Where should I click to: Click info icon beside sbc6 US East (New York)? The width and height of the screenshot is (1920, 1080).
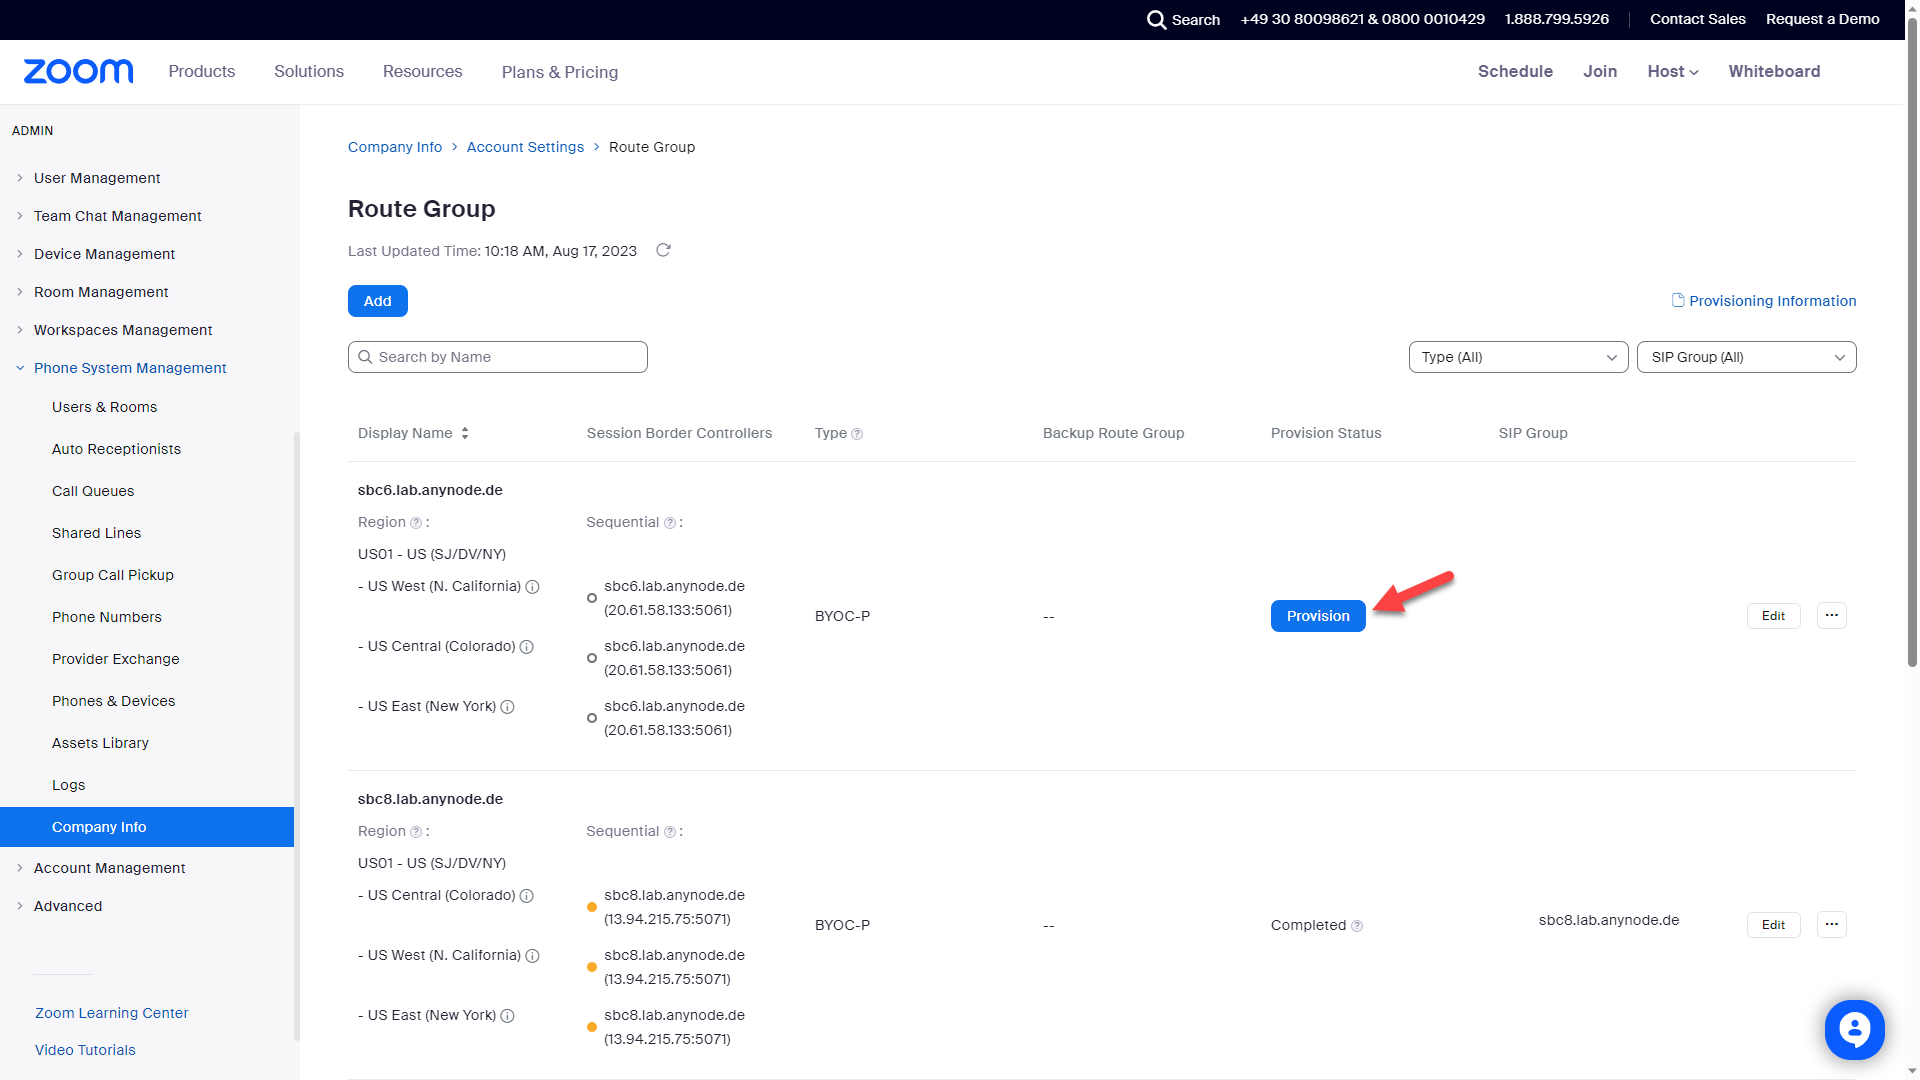click(508, 707)
